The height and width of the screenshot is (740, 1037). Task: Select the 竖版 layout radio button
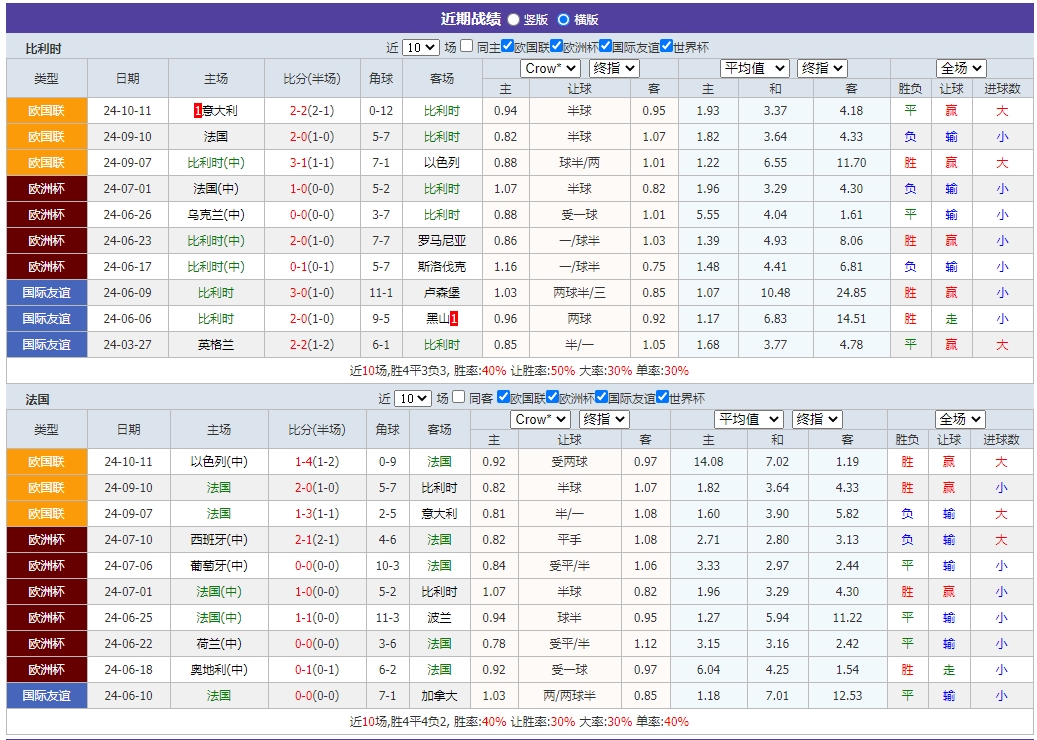[x=513, y=18]
